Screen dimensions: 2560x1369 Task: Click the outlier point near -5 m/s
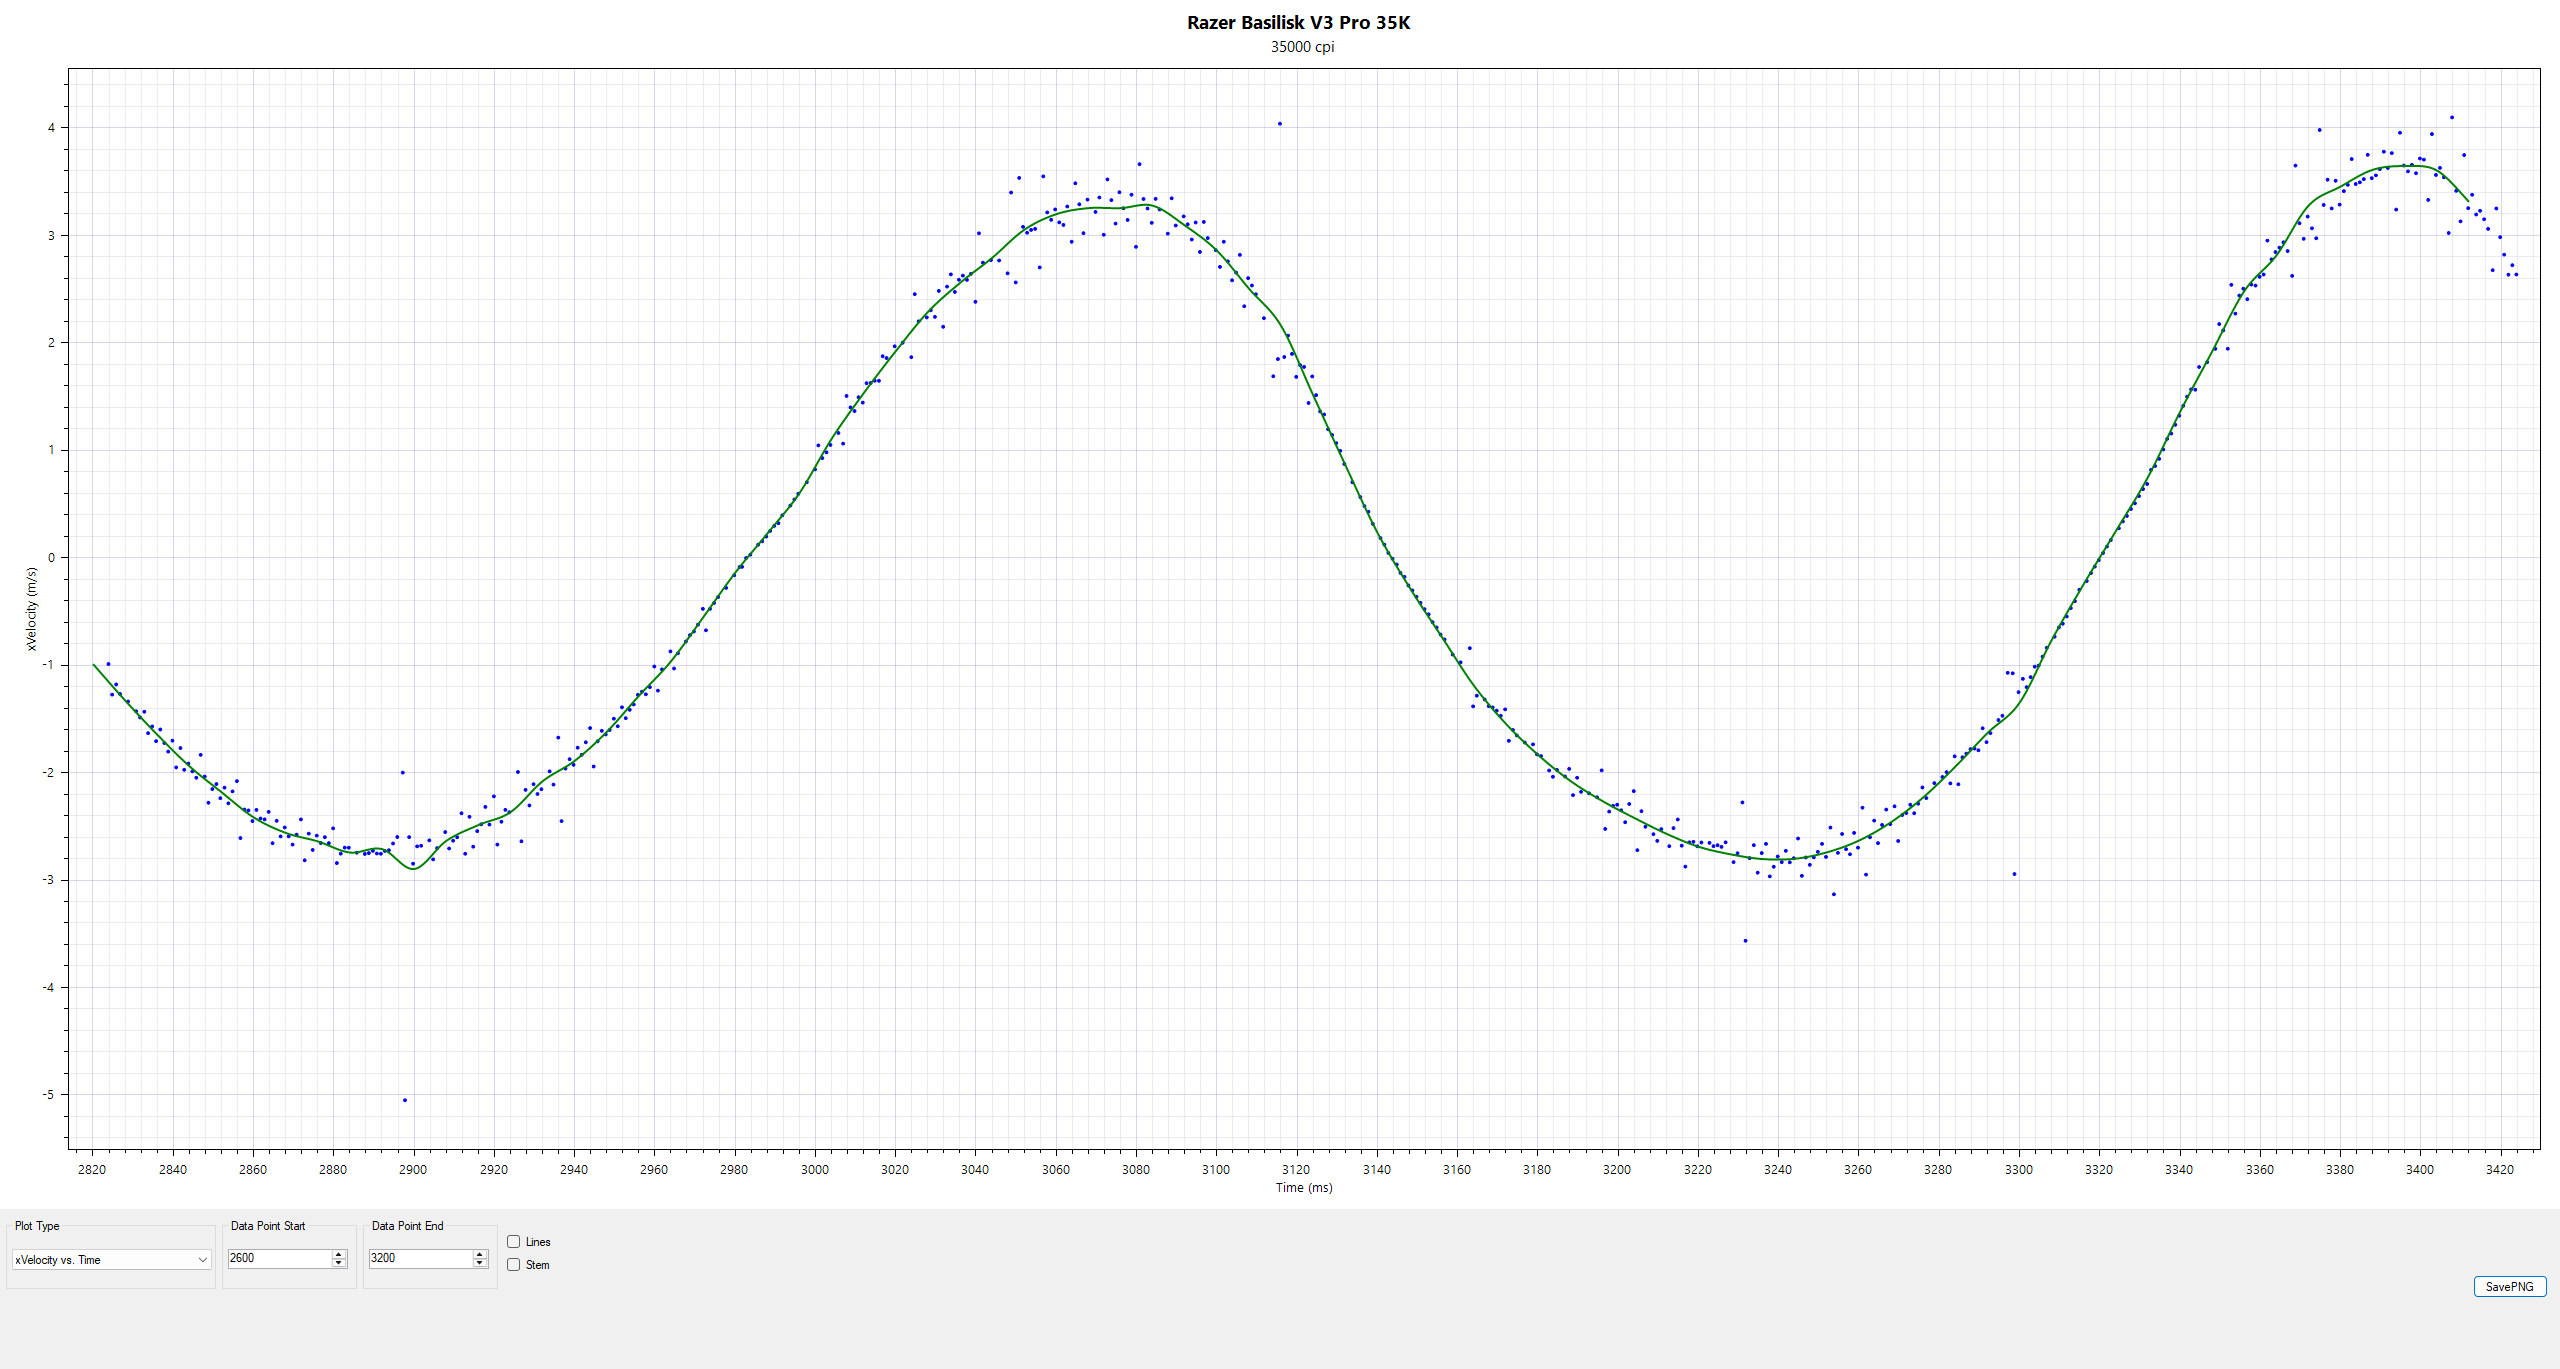click(x=405, y=1100)
